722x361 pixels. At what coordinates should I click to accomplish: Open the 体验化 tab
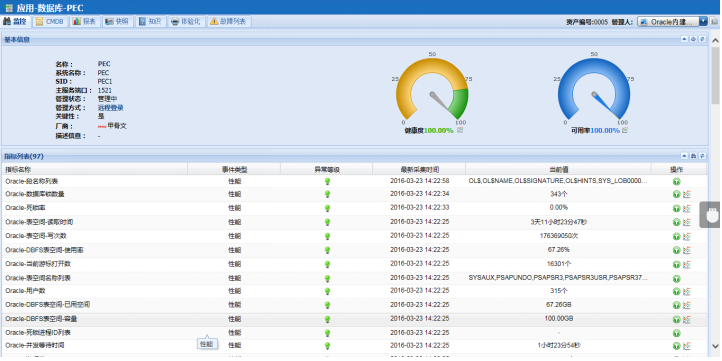pos(186,22)
